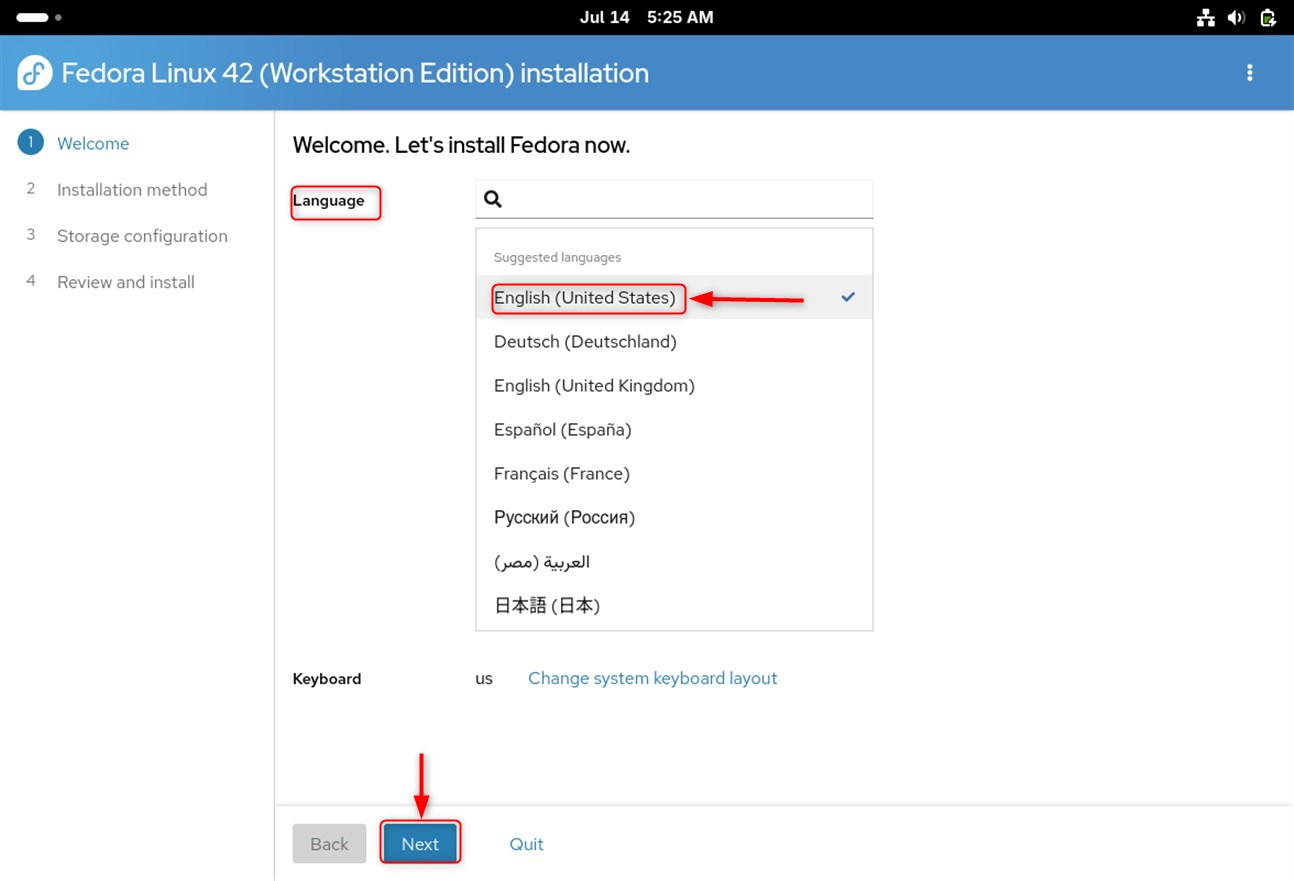This screenshot has width=1294, height=881.
Task: Open the network status icon in top bar
Action: click(x=1206, y=17)
